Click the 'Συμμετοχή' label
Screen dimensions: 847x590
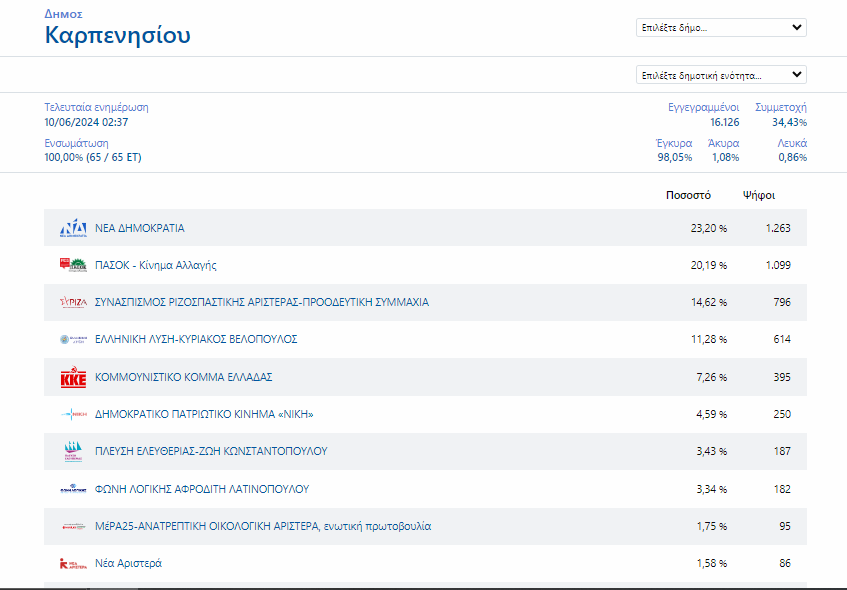tap(781, 107)
